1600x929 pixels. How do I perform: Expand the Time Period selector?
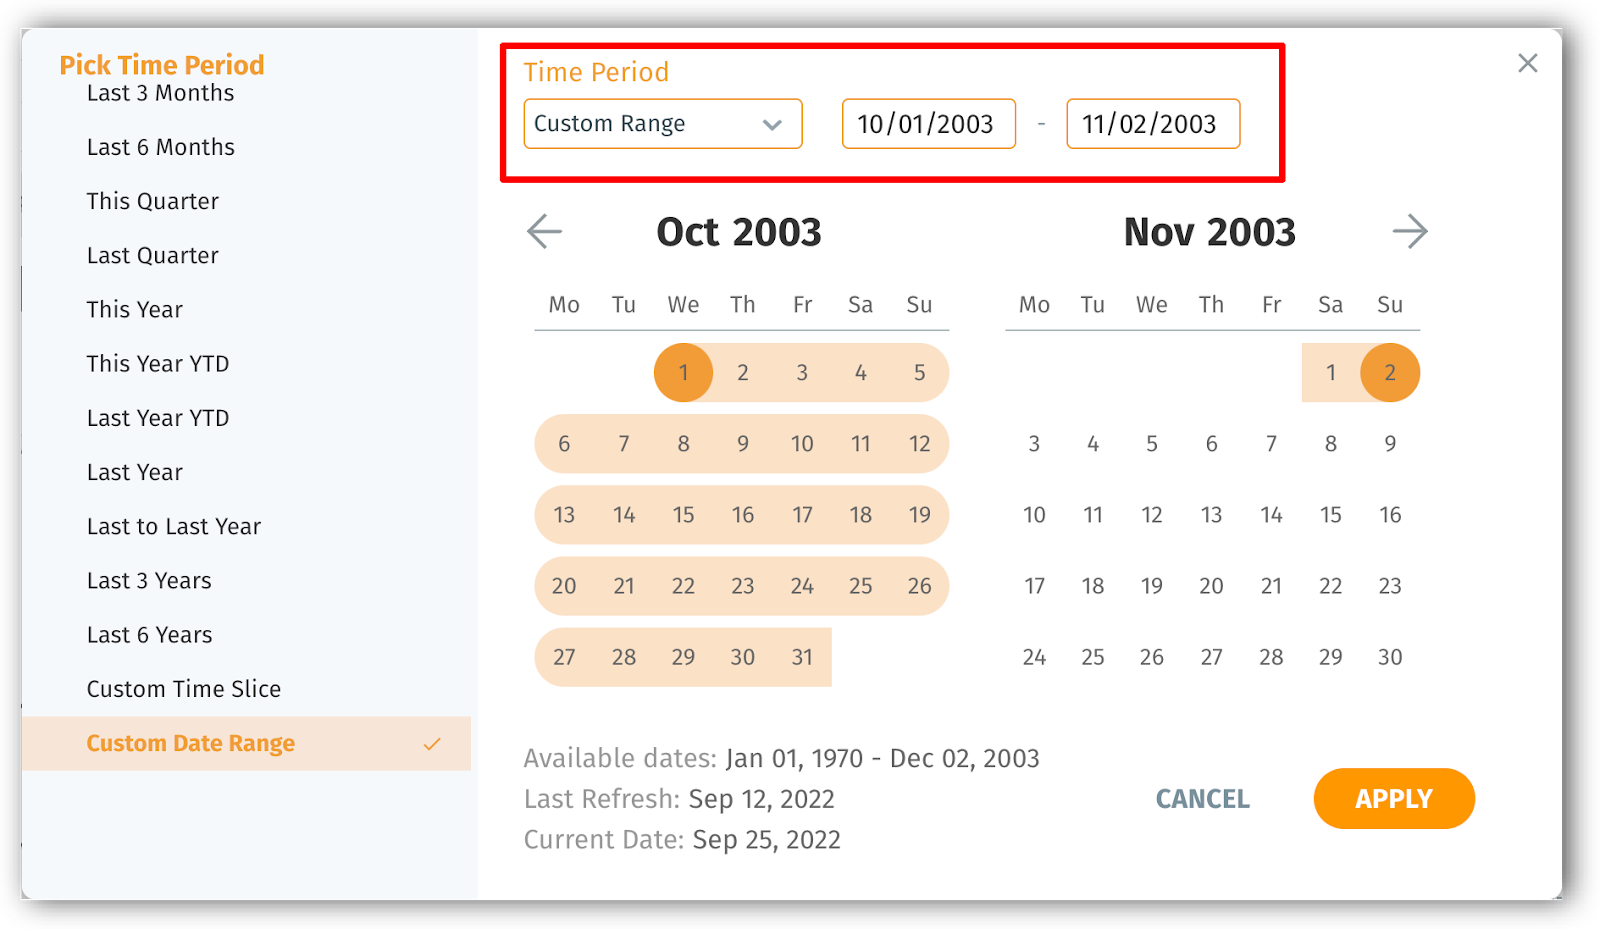pos(662,123)
